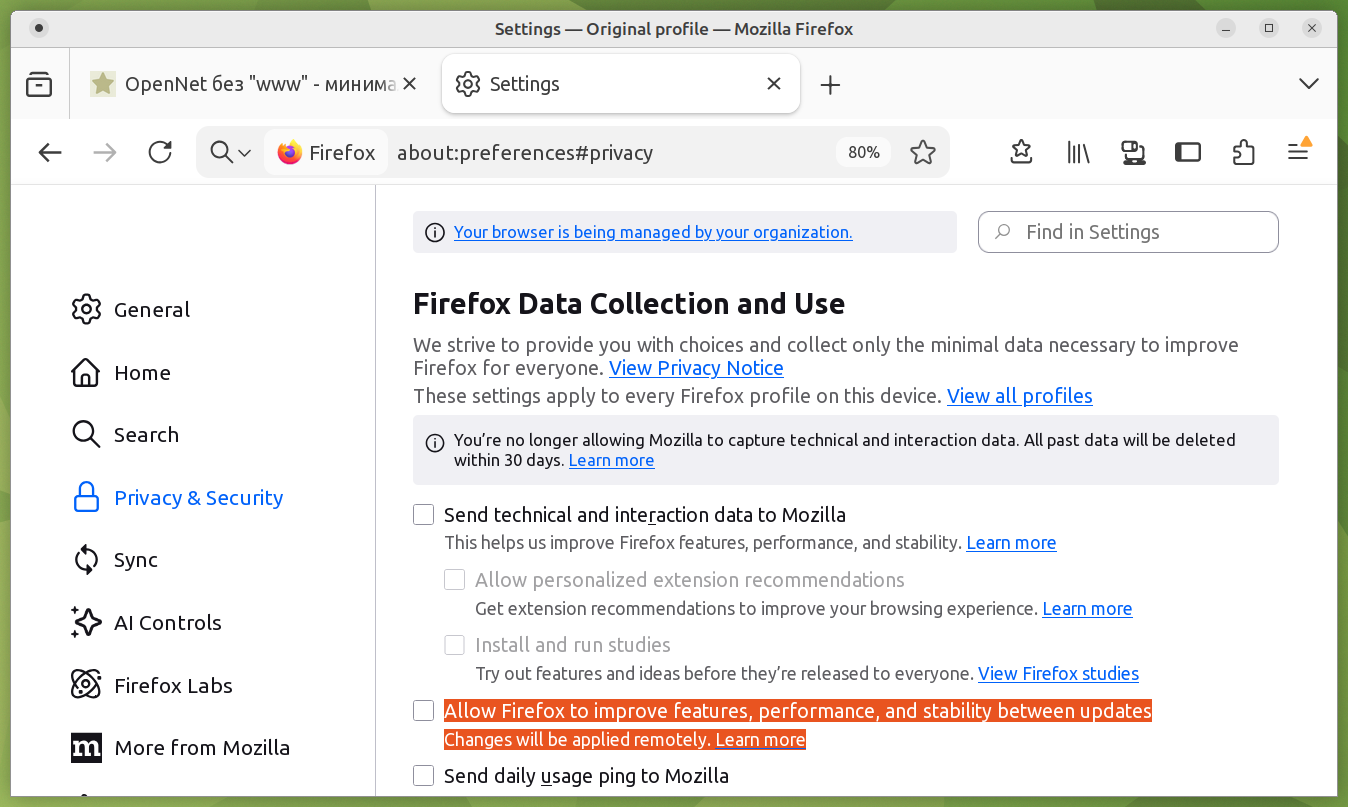
Task: Open the Library bookshelf icon
Action: pos(1077,152)
